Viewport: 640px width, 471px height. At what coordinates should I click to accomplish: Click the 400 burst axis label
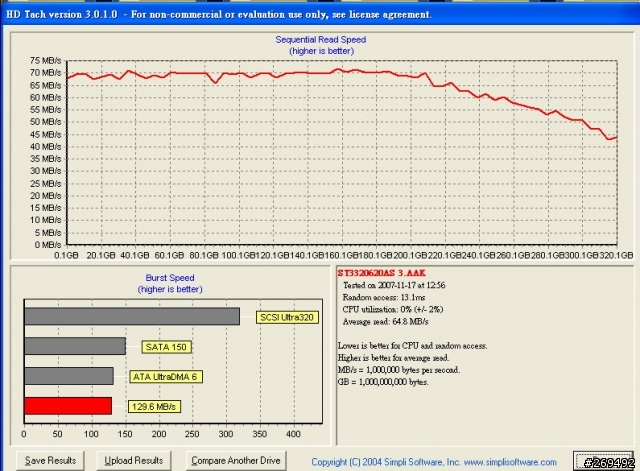[x=293, y=434]
